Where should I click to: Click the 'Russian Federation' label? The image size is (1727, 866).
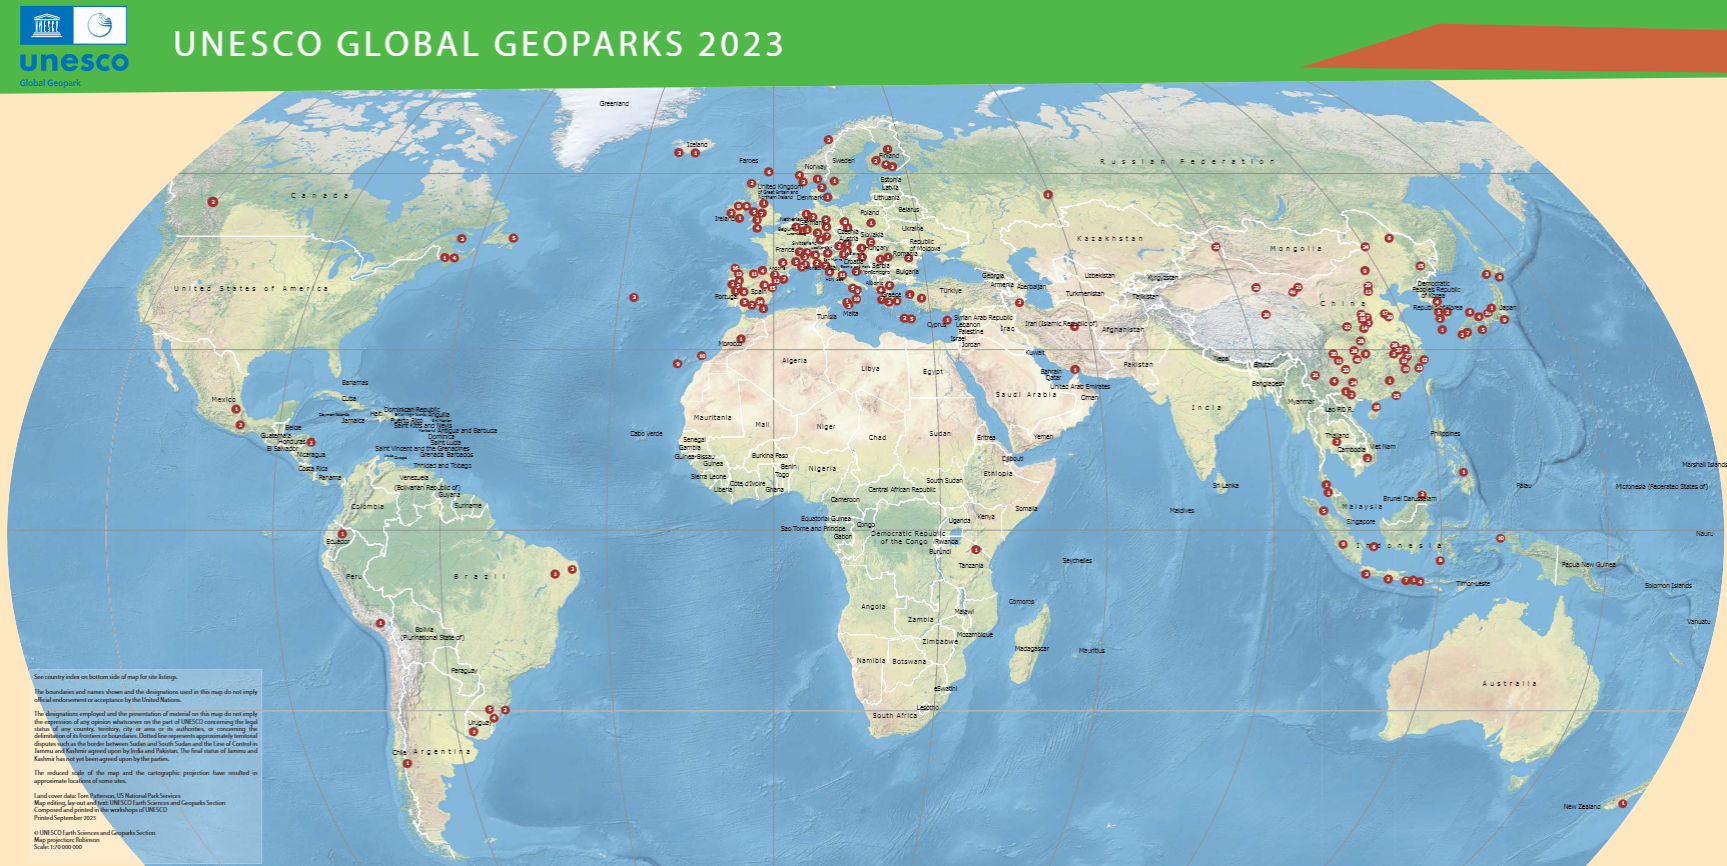click(x=1187, y=161)
